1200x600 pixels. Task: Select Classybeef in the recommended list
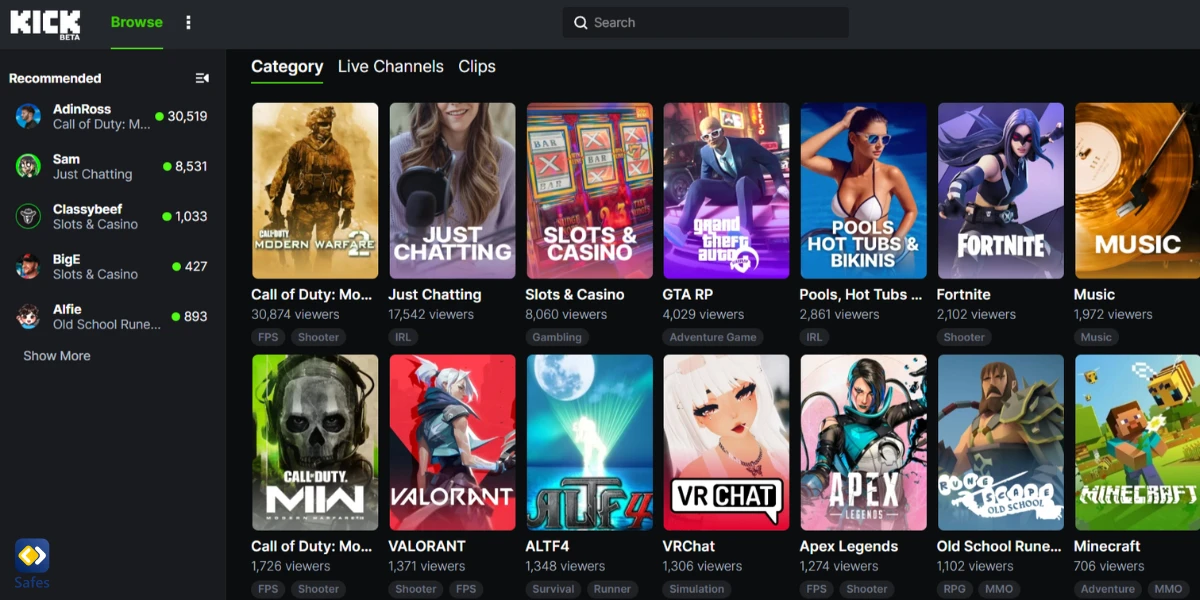tap(112, 216)
